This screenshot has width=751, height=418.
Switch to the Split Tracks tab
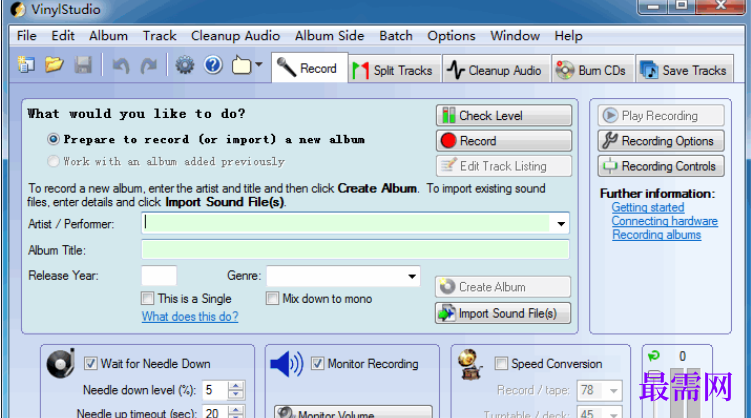tap(394, 70)
